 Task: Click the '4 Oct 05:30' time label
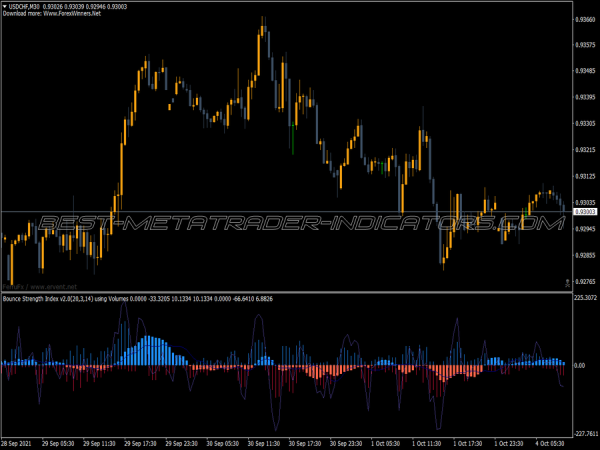pyautogui.click(x=550, y=444)
